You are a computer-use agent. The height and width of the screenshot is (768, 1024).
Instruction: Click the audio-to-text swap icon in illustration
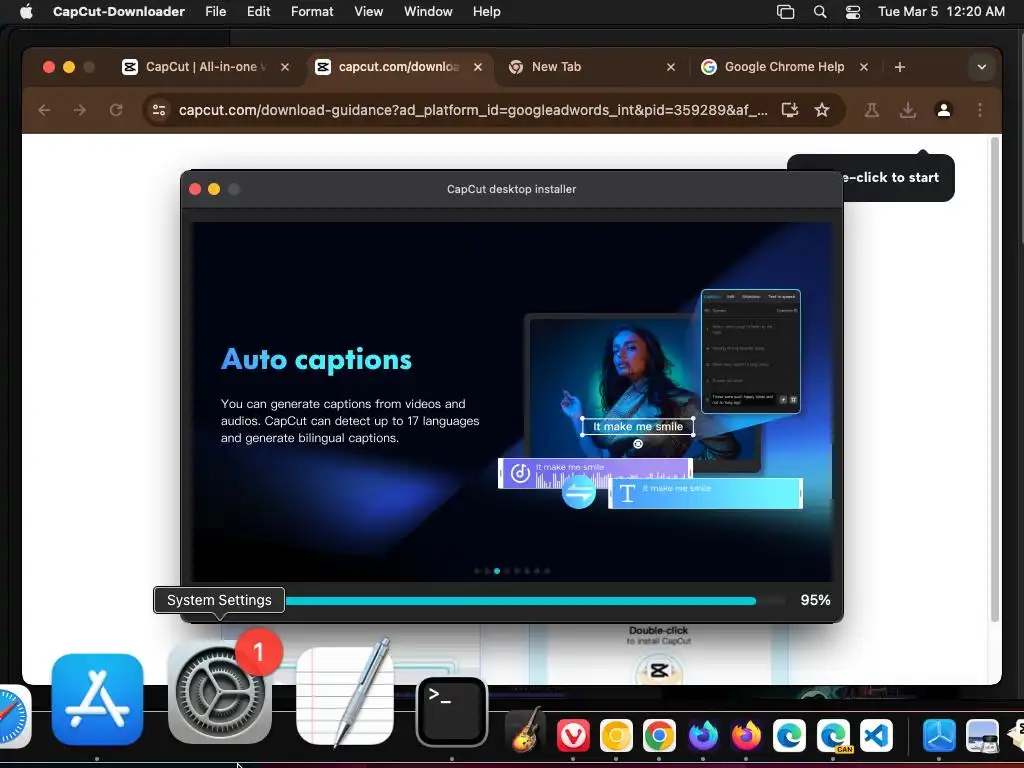pyautogui.click(x=579, y=491)
